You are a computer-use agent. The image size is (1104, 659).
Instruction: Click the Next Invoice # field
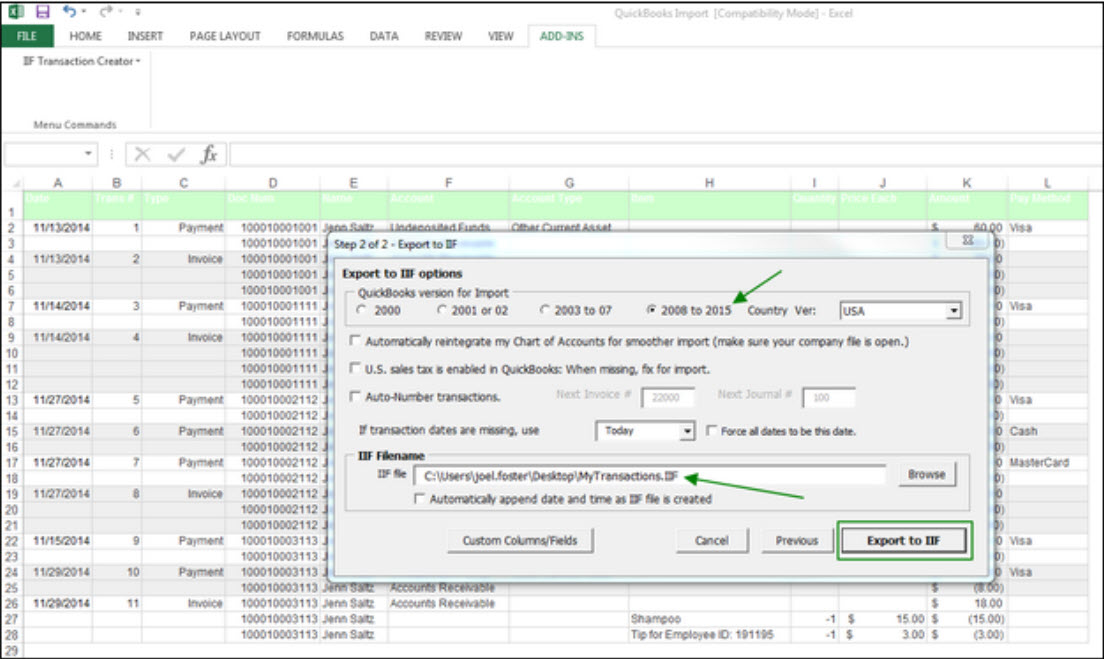point(667,397)
